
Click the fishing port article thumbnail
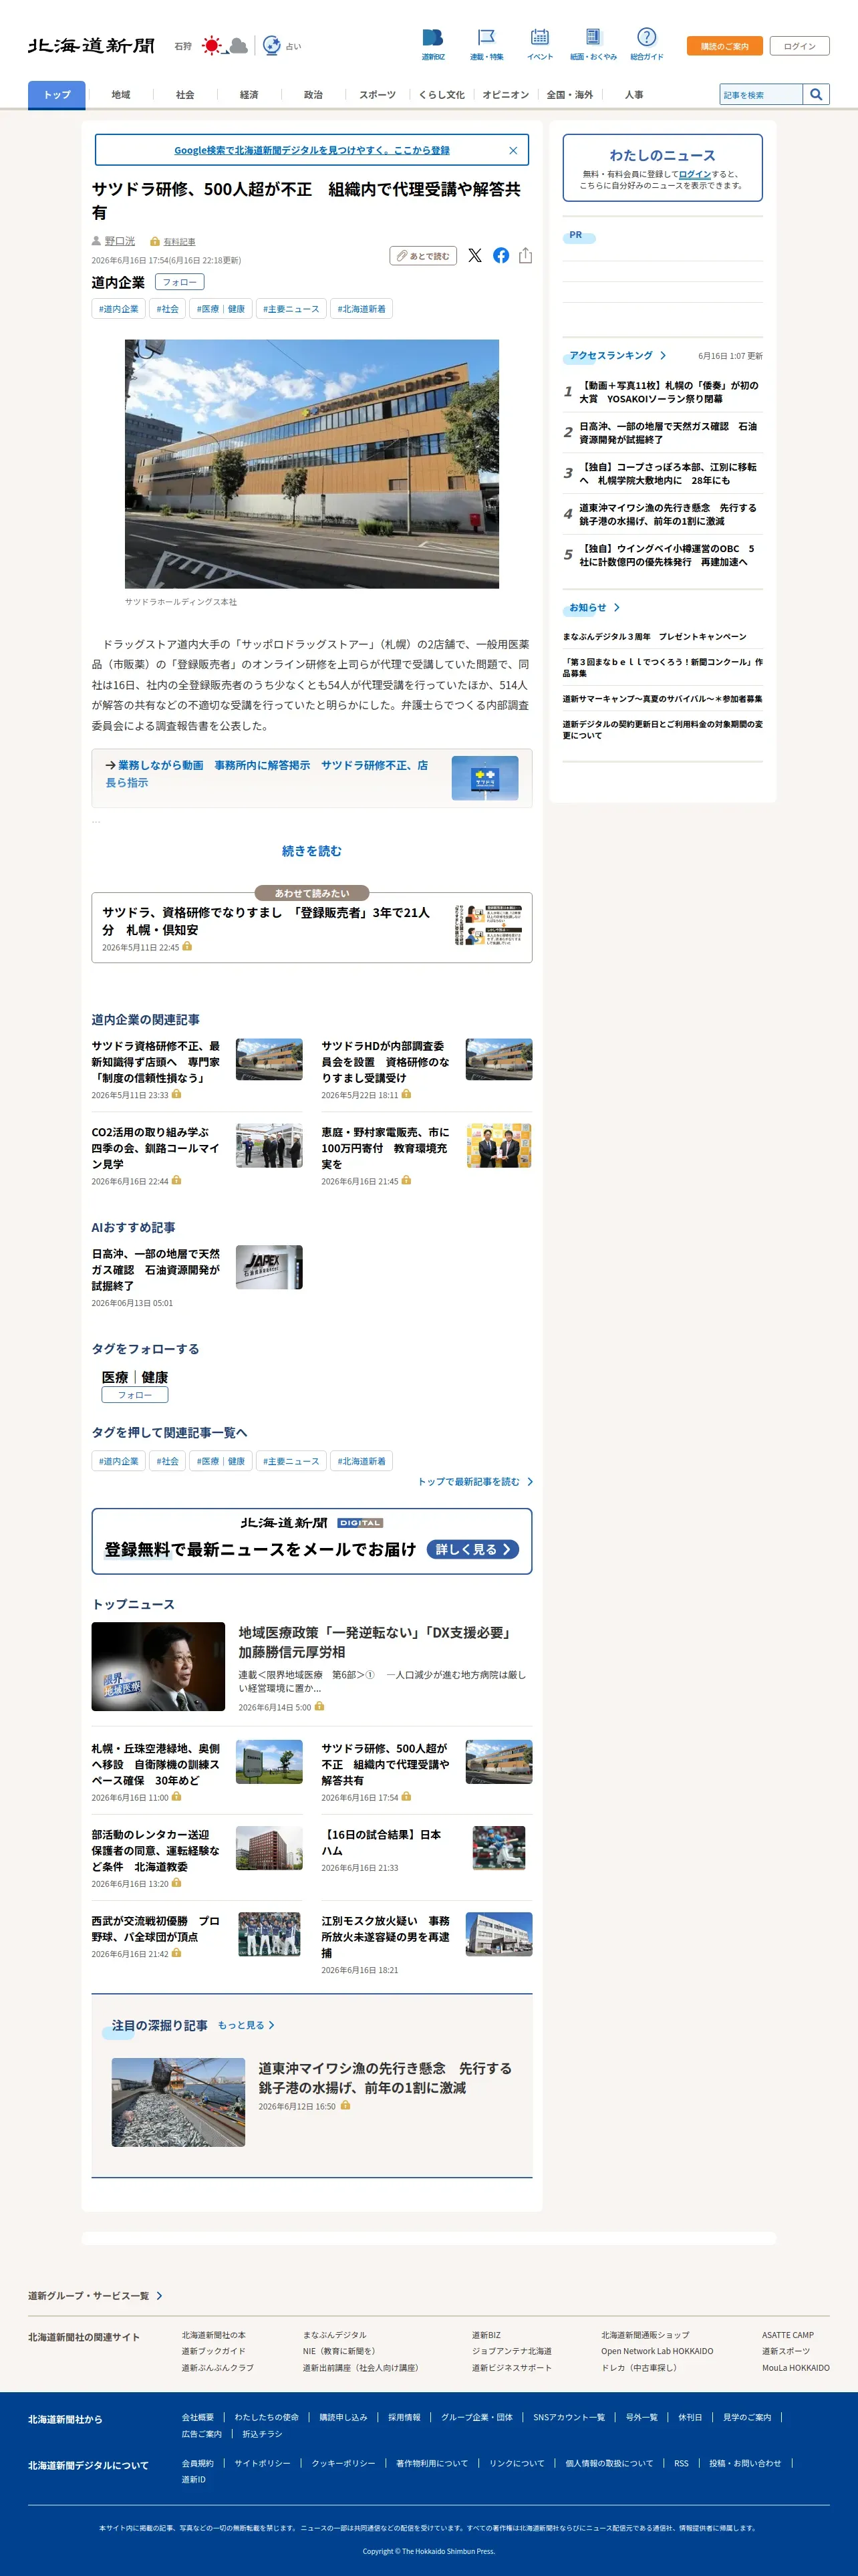coord(178,2102)
